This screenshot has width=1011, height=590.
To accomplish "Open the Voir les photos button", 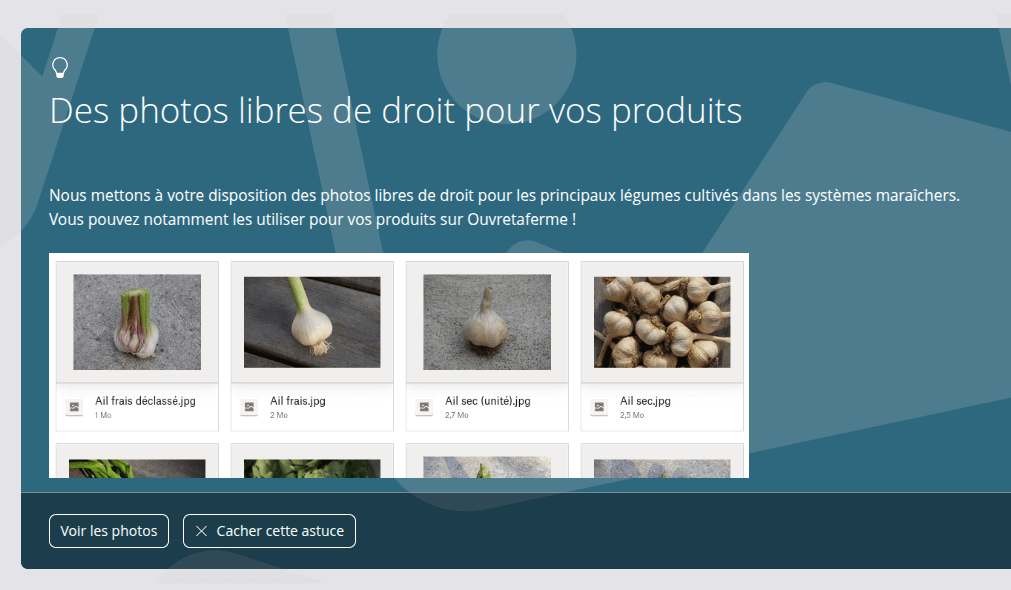I will pyautogui.click(x=109, y=531).
